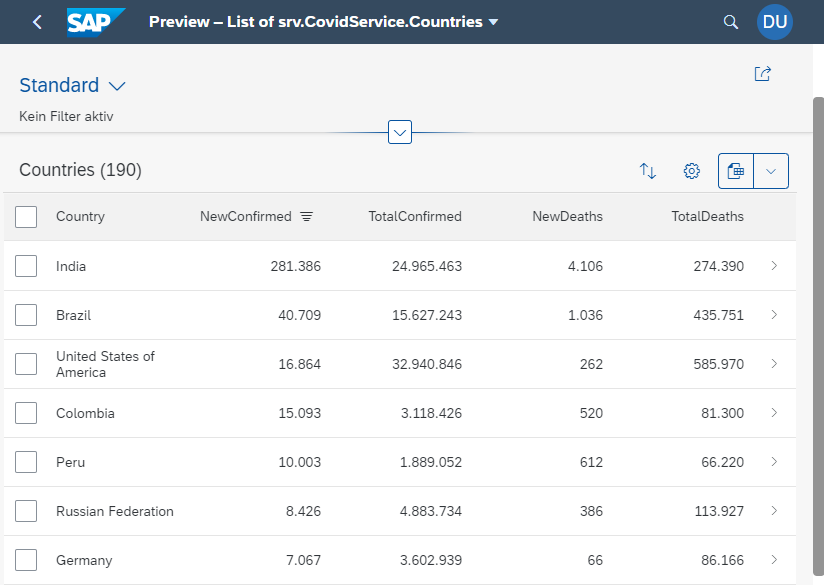Open India row details arrow
The image size is (824, 585).
click(x=775, y=266)
